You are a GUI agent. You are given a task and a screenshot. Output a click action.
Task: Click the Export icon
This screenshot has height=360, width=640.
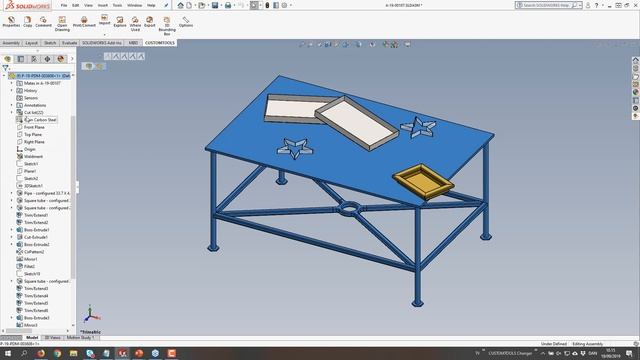tap(150, 19)
